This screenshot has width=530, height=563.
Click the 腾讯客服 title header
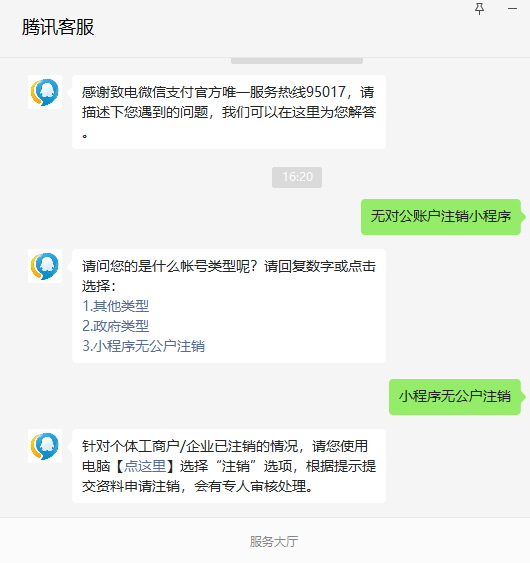(58, 27)
